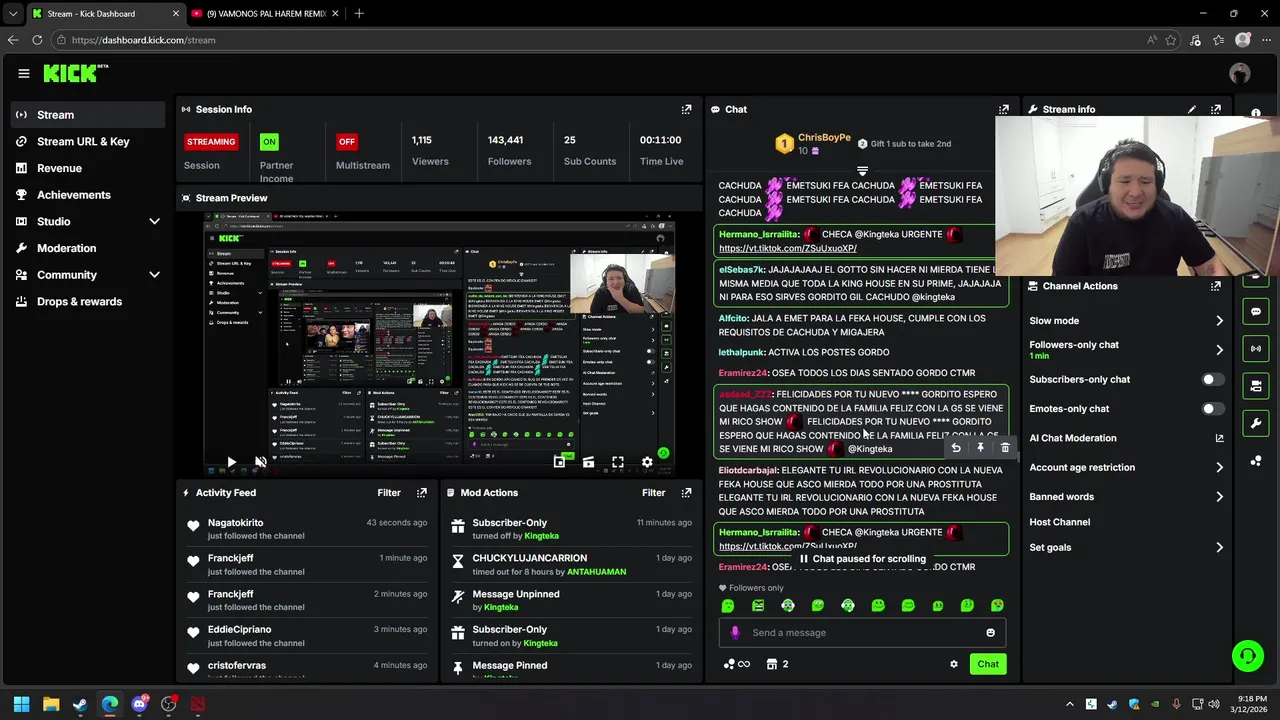Open Drops & rewards in sidebar
Image resolution: width=1280 pixels, height=720 pixels.
click(x=88, y=302)
